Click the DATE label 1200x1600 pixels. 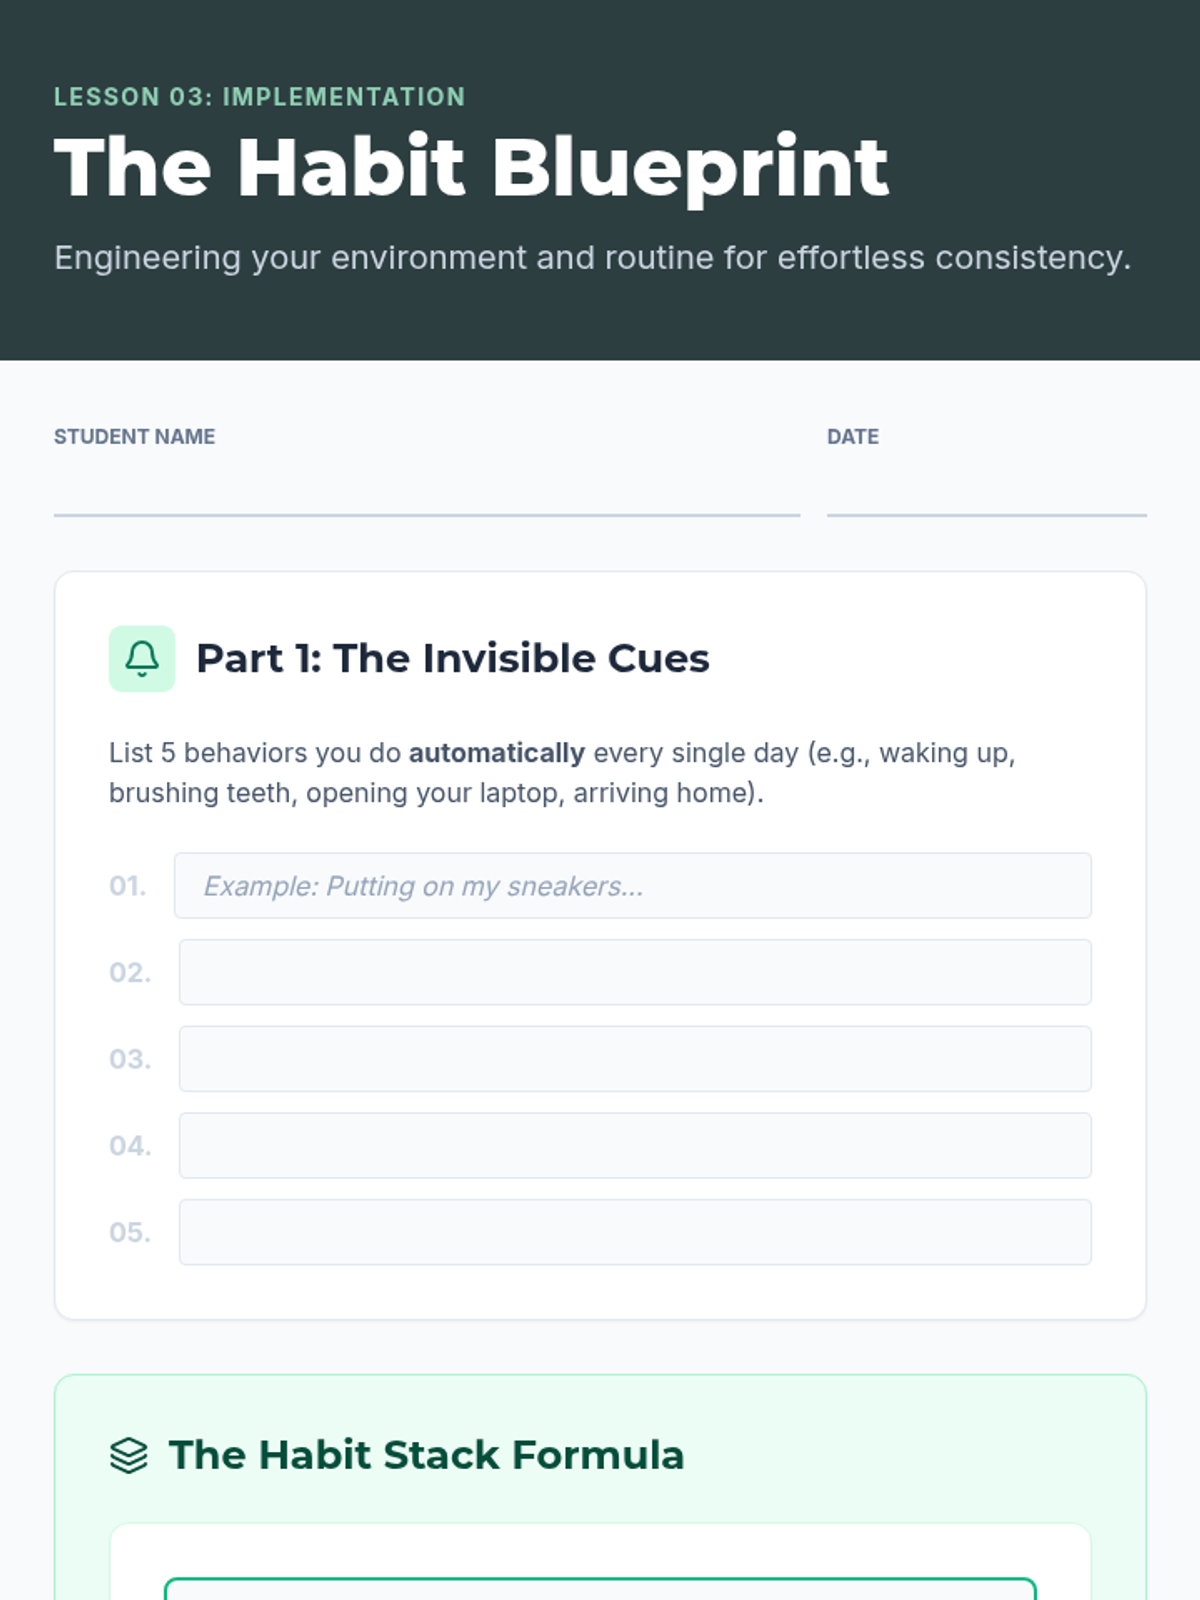point(853,437)
